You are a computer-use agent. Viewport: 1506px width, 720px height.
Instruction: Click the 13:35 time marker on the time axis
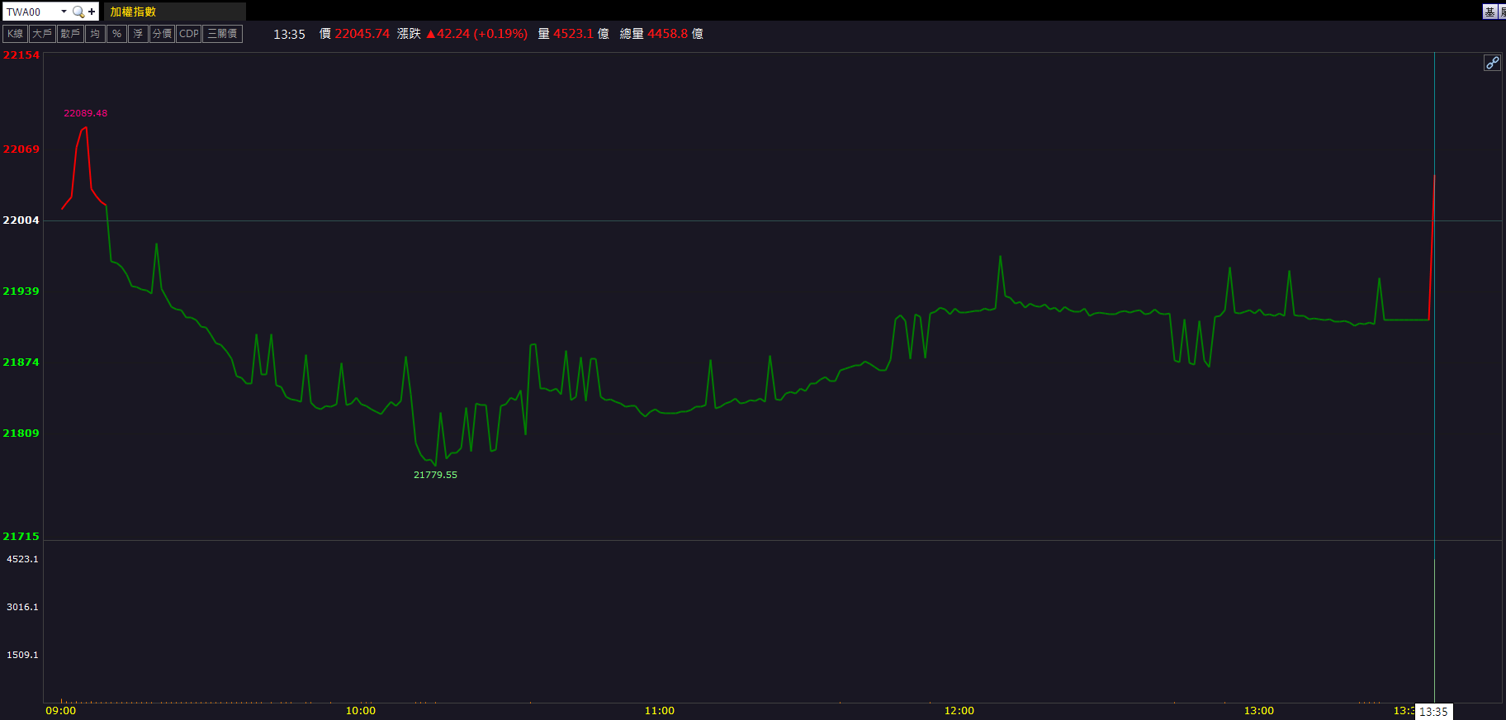[1433, 712]
